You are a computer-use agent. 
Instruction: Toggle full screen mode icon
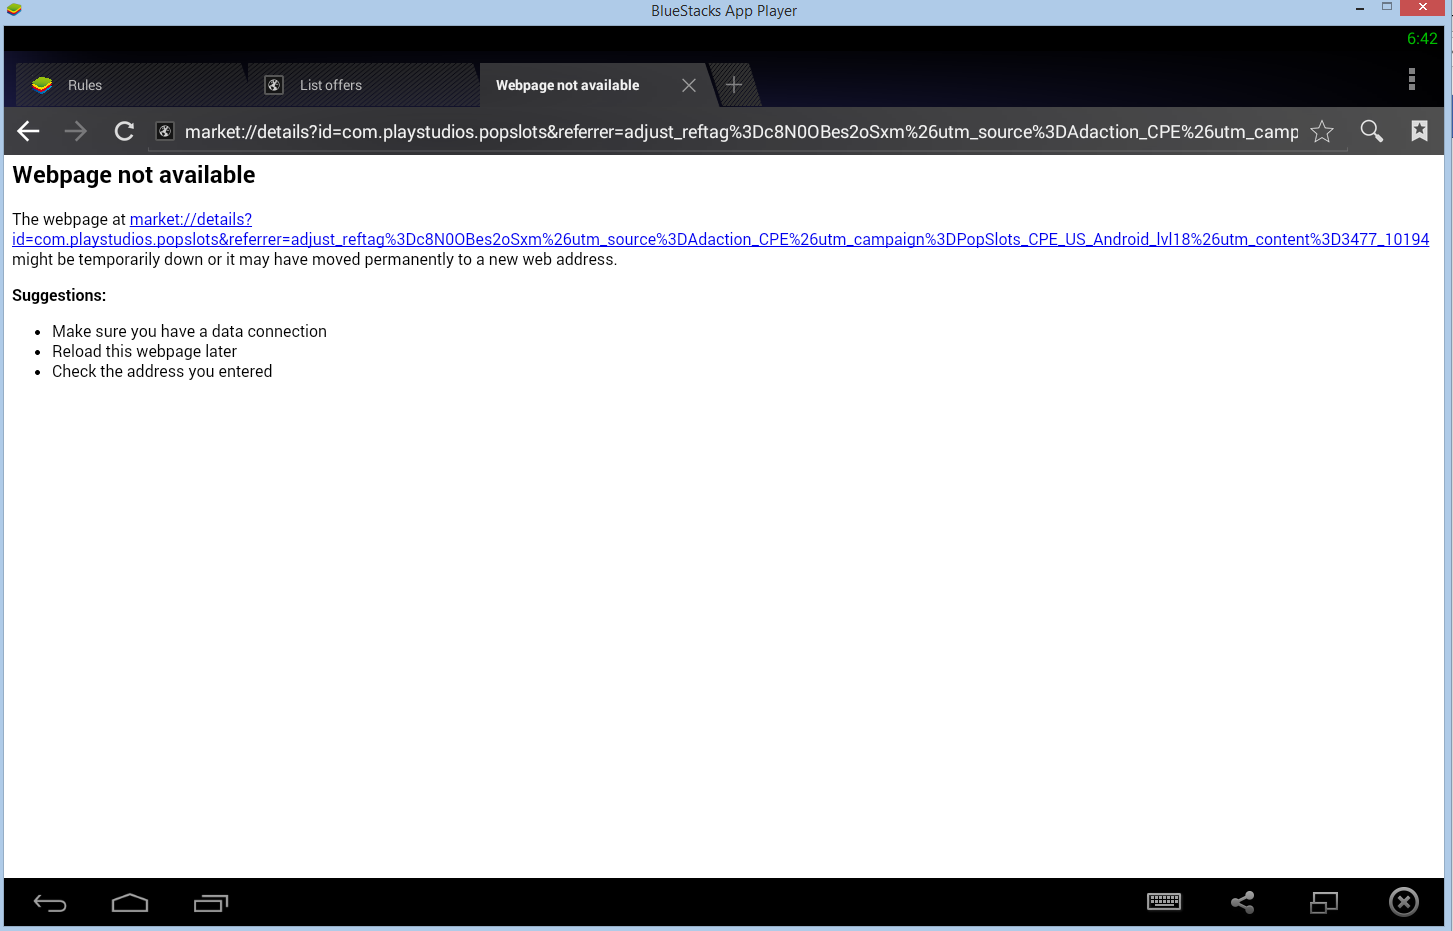click(x=1324, y=902)
